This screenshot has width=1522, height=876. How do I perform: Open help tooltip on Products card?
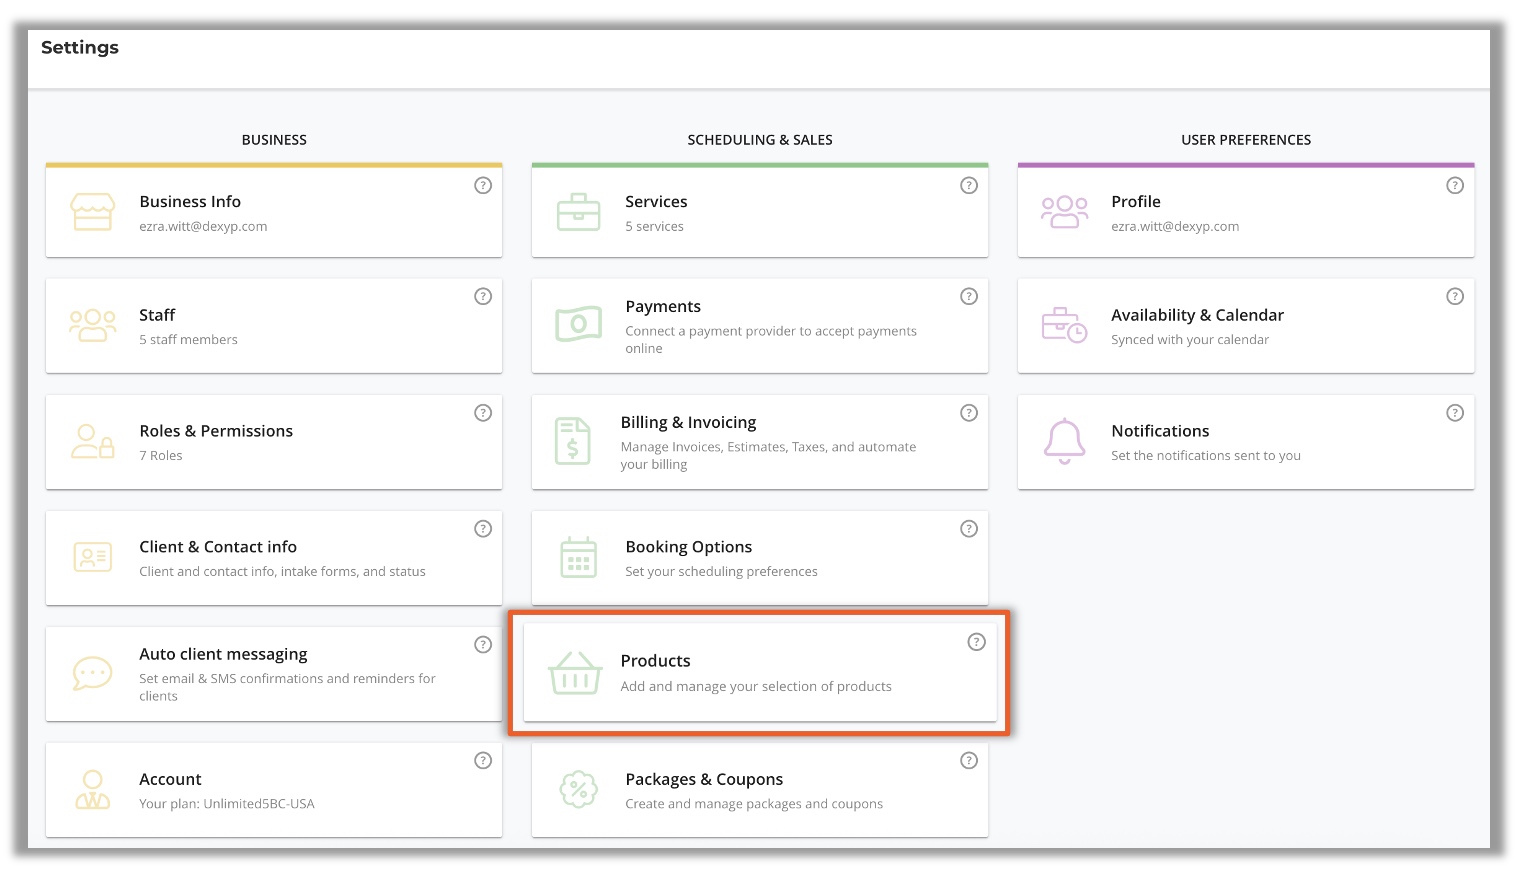click(x=976, y=642)
